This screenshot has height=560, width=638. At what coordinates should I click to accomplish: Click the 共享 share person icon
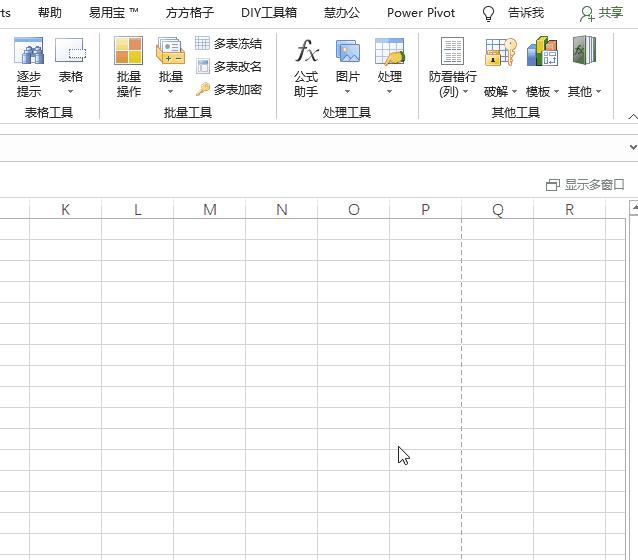(x=587, y=13)
